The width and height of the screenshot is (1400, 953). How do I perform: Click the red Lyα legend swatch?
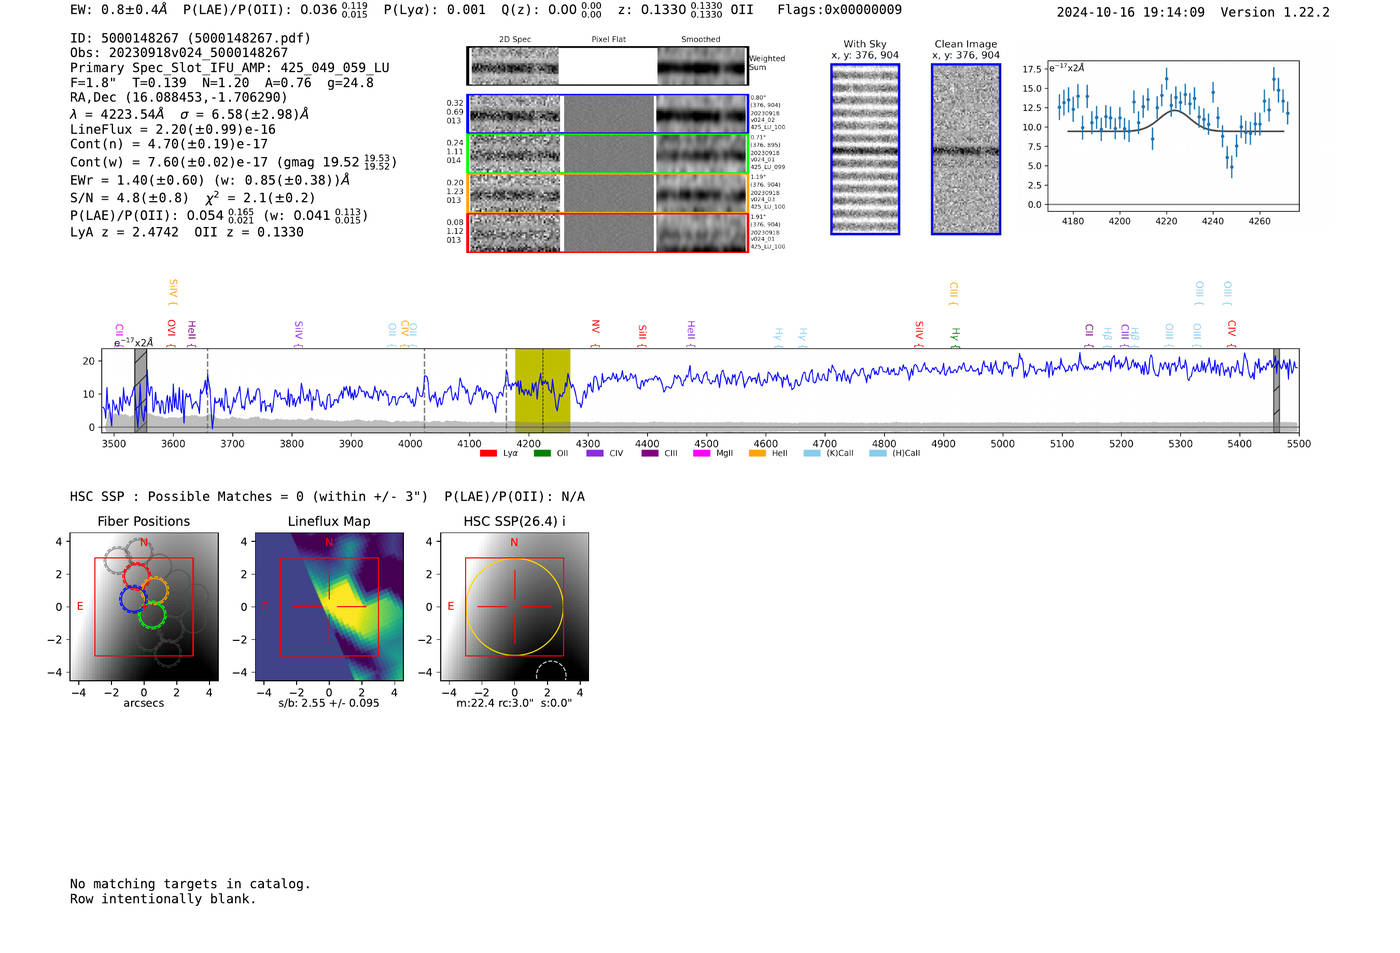488,454
